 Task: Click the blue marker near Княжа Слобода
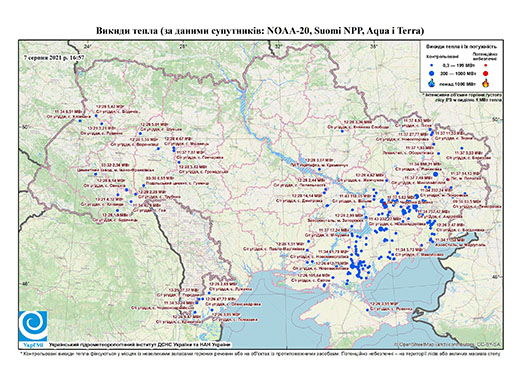pos(342,131)
